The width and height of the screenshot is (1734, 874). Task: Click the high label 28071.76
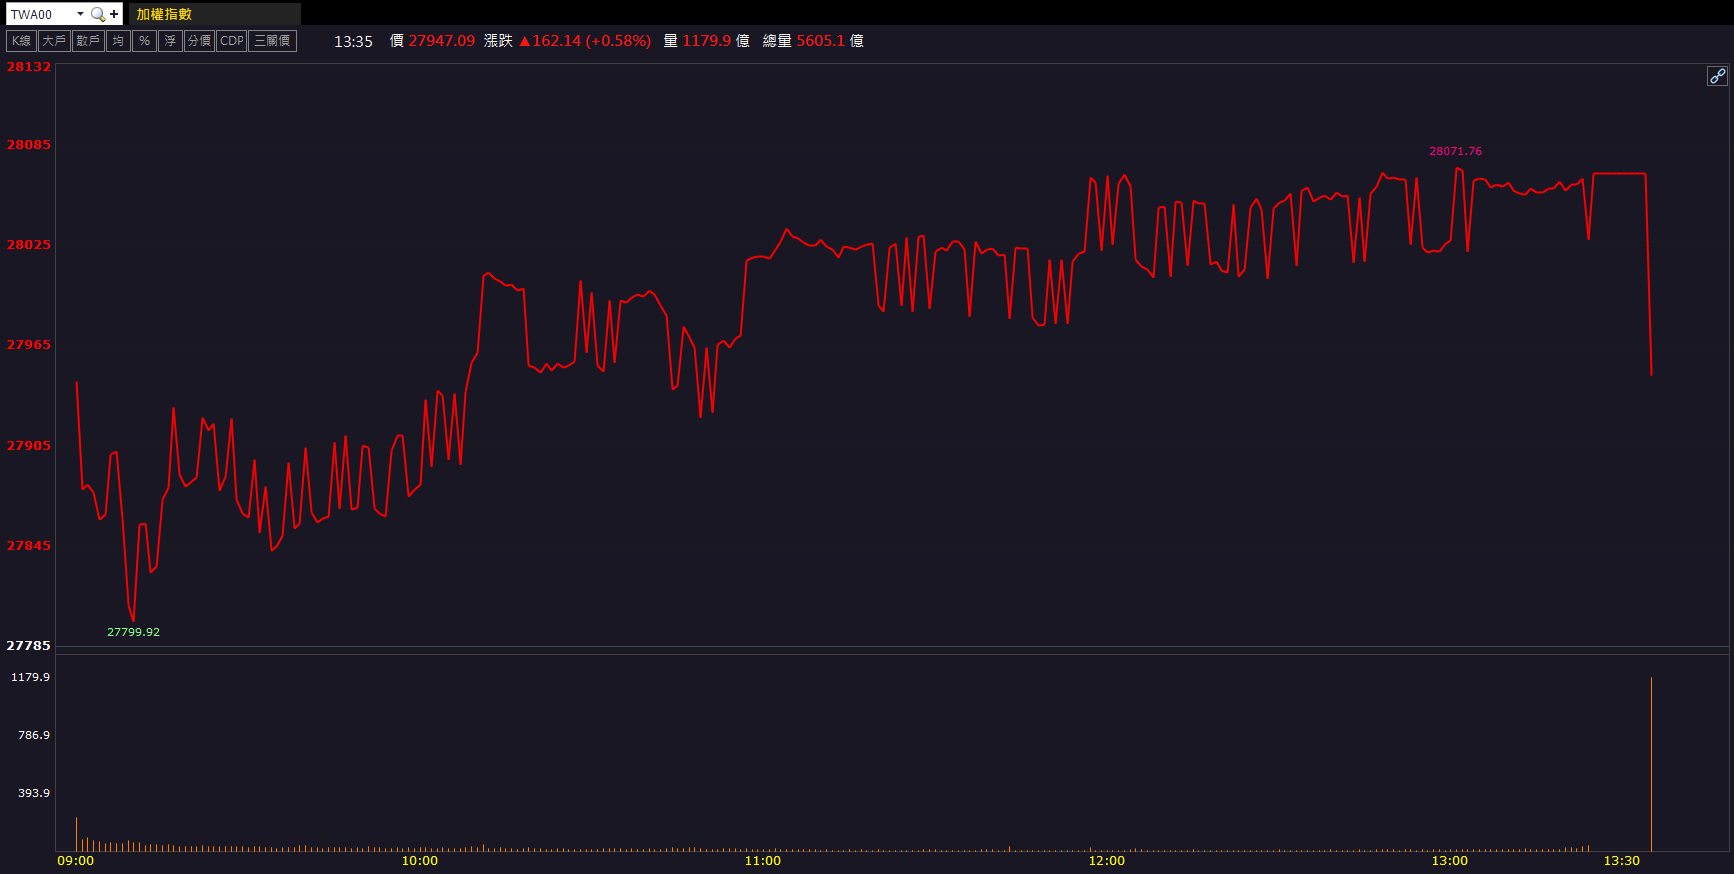coord(1455,151)
